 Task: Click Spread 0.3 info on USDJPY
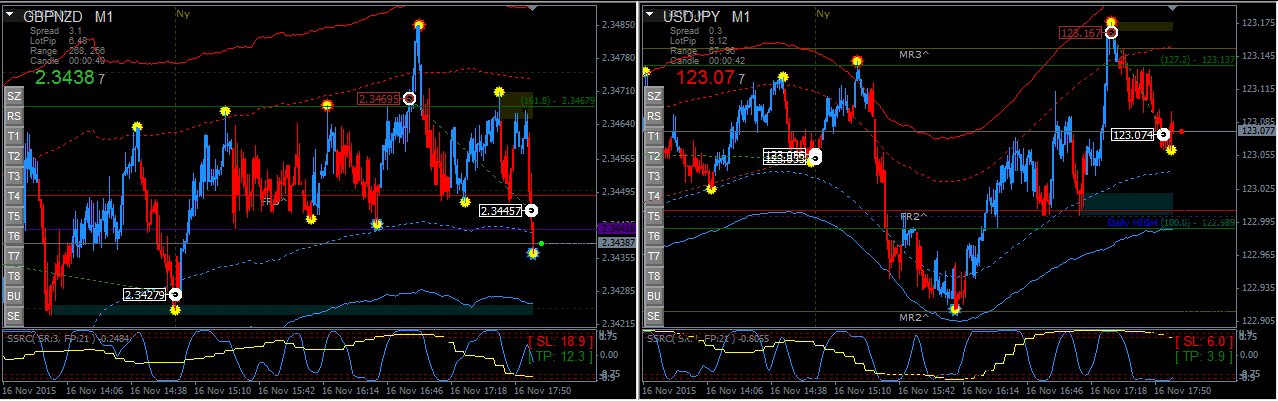coord(696,32)
